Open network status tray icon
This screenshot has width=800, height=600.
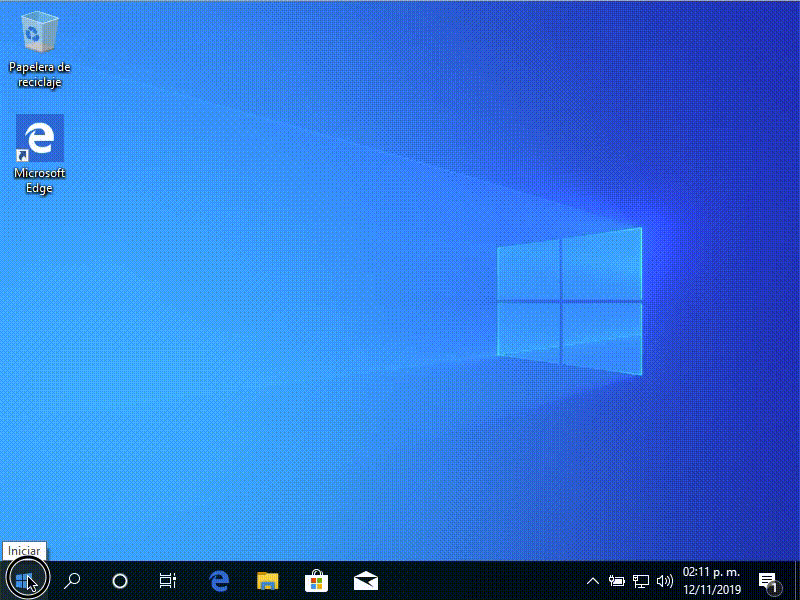pyautogui.click(x=641, y=581)
